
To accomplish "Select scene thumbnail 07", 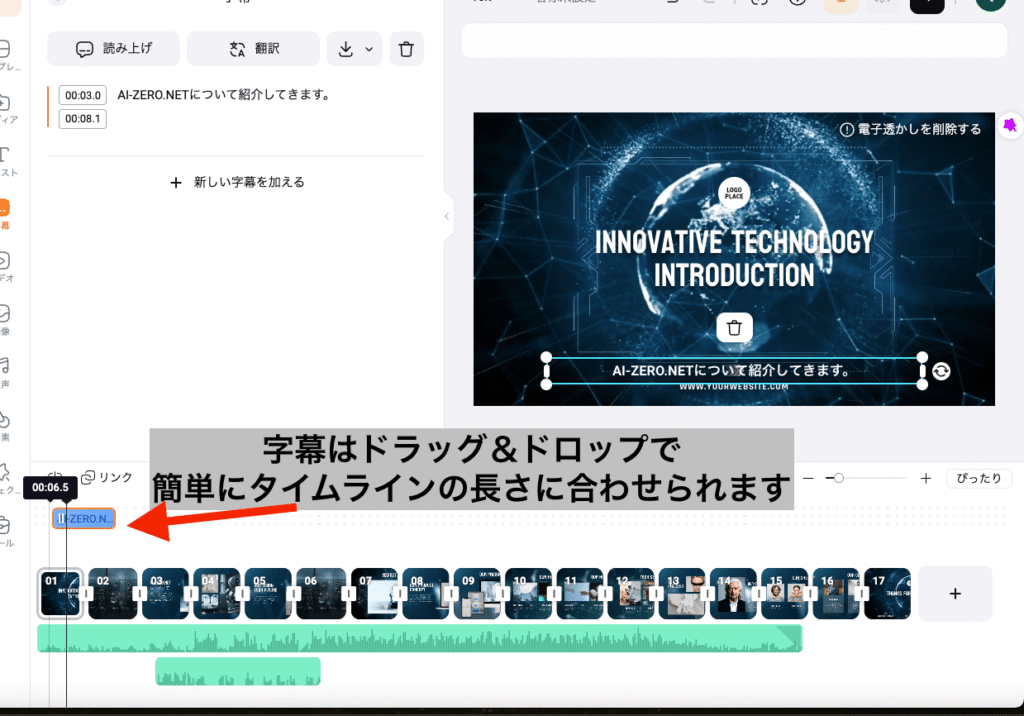I will [x=374, y=593].
